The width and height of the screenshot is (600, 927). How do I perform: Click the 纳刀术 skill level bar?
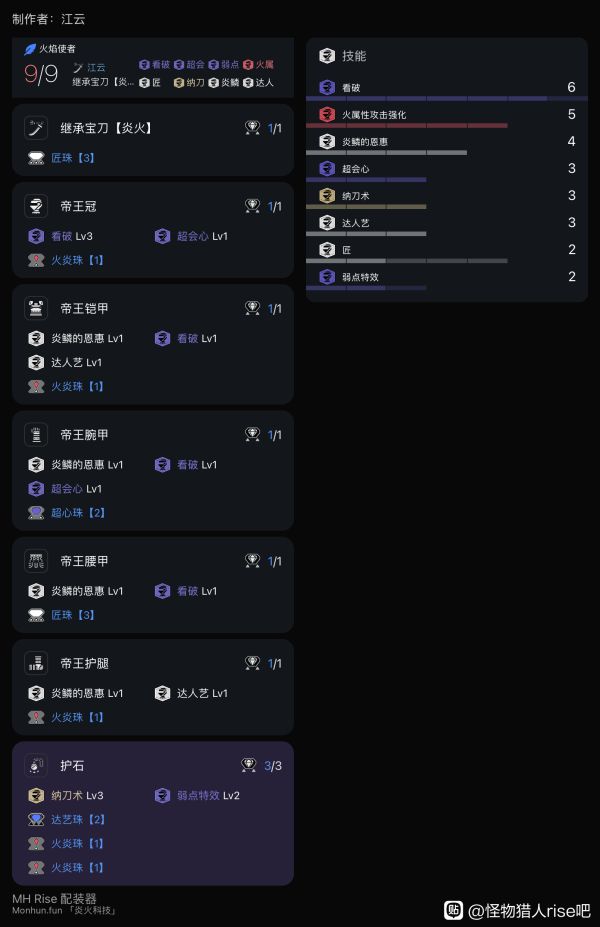366,207
